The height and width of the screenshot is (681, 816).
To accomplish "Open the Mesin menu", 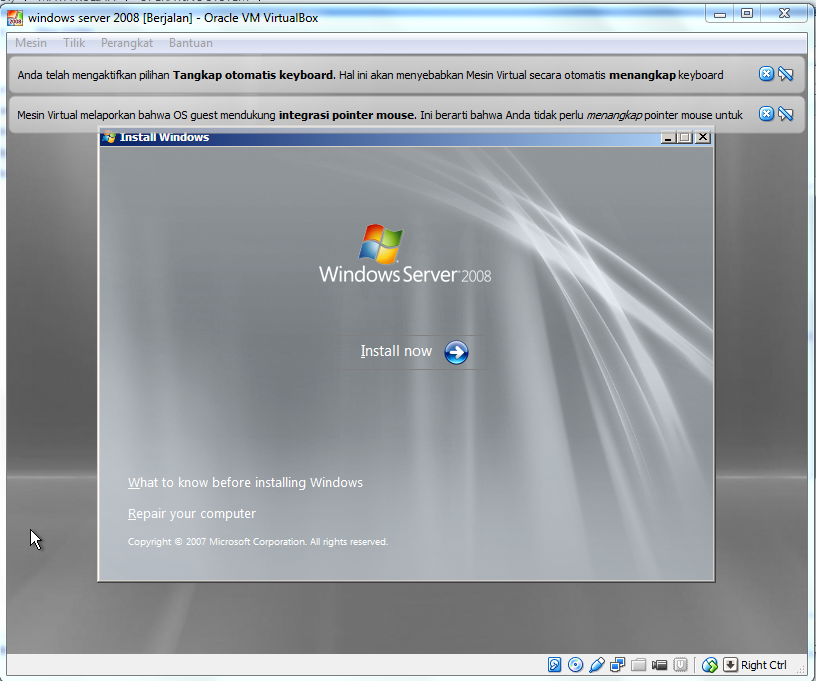I will (x=31, y=43).
